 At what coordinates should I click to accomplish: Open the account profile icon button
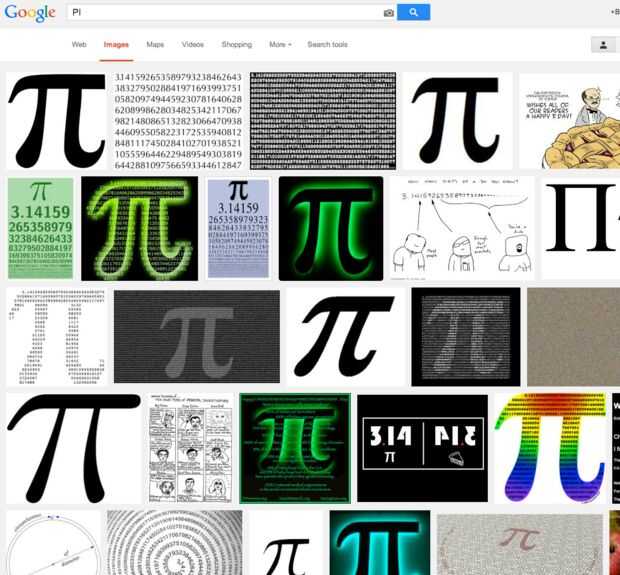[603, 45]
